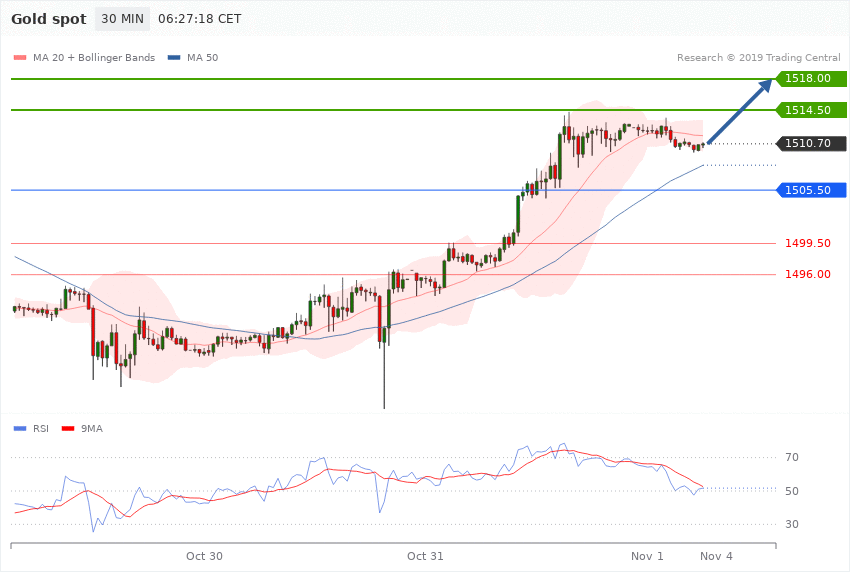Click the red 9MA legend swatch
Image resolution: width=850 pixels, height=576 pixels.
point(68,429)
